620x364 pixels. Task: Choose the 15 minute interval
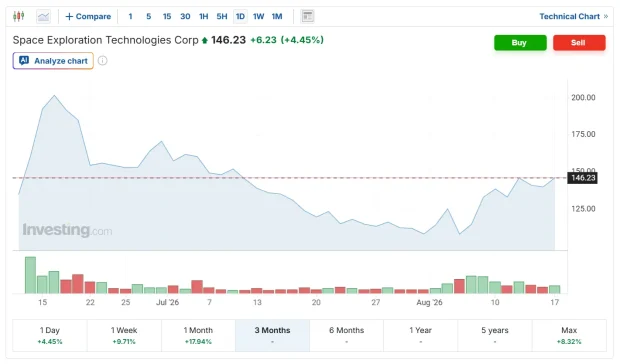[167, 16]
